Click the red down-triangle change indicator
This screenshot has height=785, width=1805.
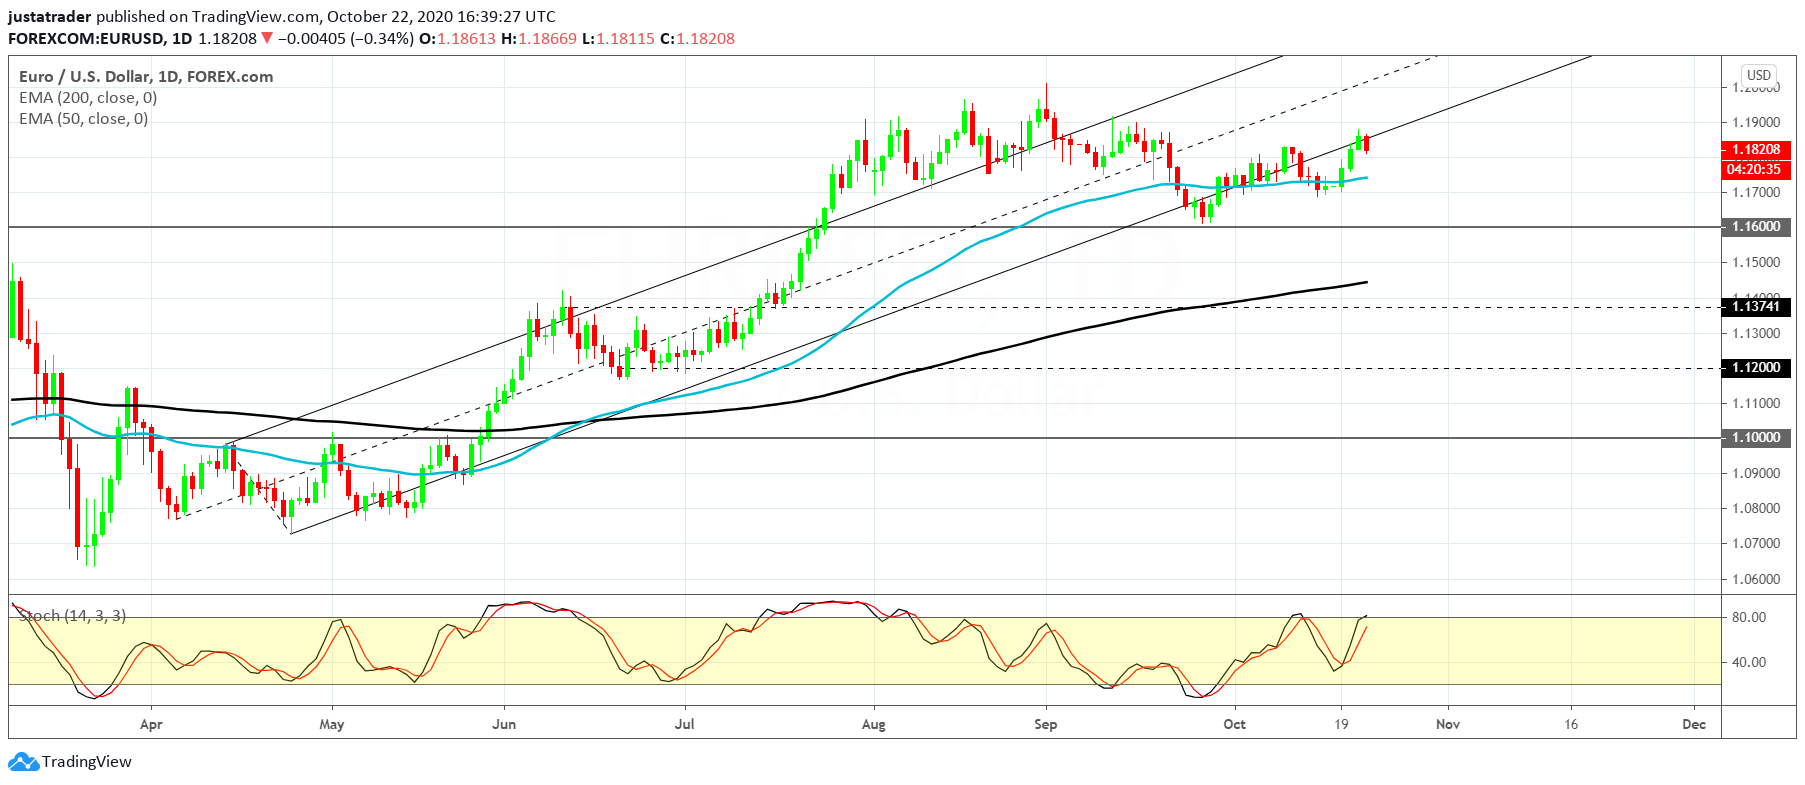coord(267,38)
